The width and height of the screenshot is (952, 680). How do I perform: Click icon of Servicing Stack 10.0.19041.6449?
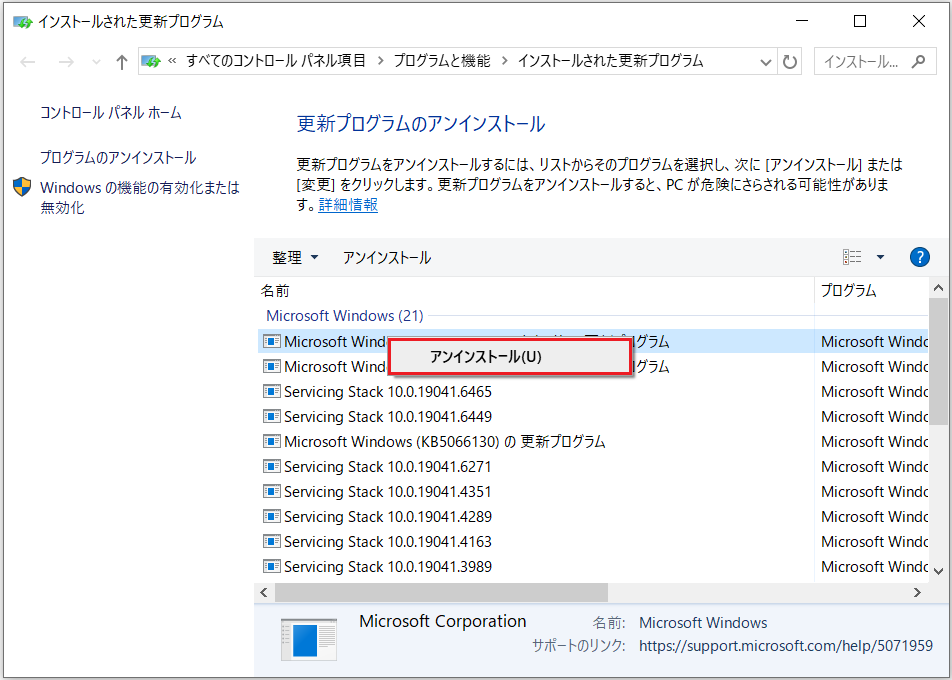point(271,416)
